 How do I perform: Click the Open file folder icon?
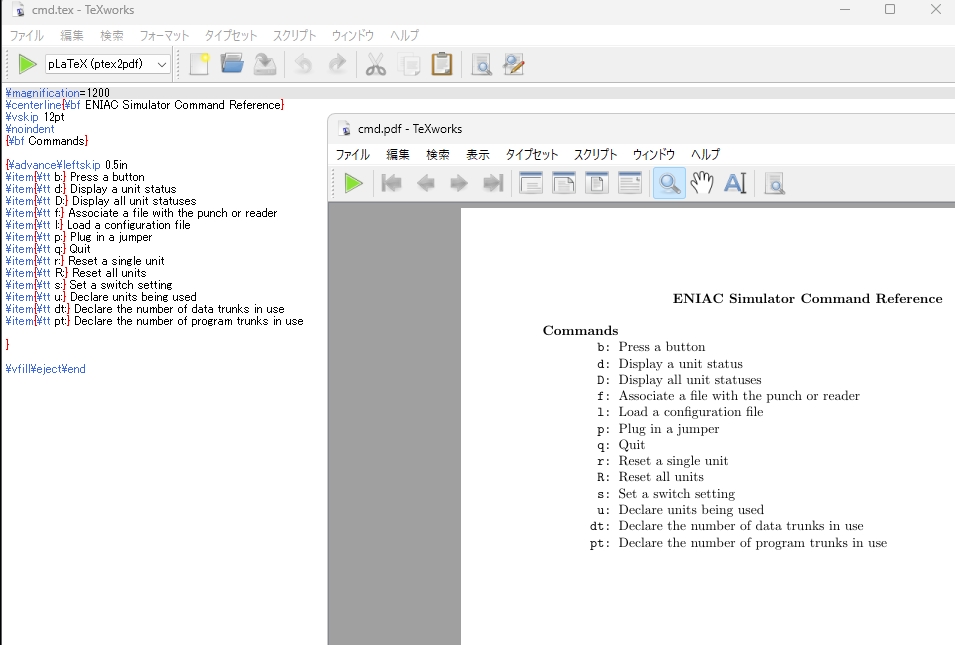coord(232,65)
